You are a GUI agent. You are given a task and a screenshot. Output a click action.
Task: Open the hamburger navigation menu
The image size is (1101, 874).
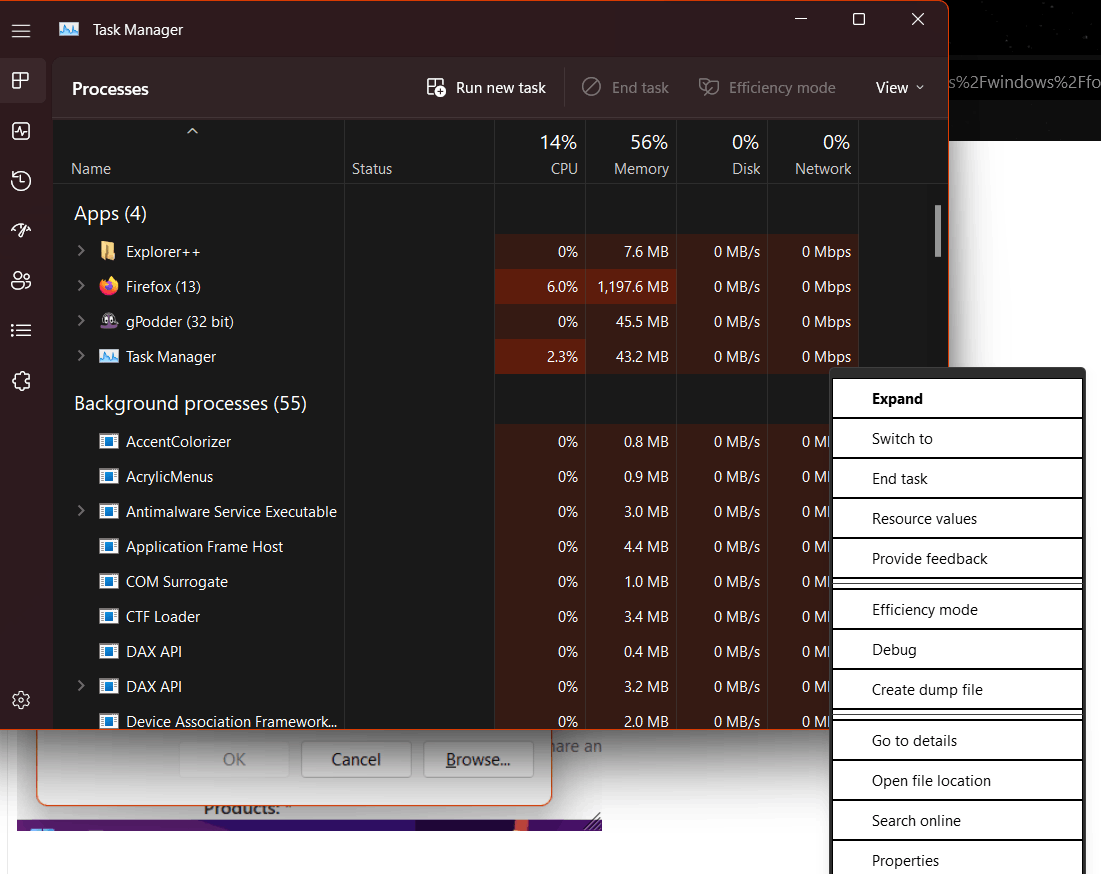click(x=21, y=31)
